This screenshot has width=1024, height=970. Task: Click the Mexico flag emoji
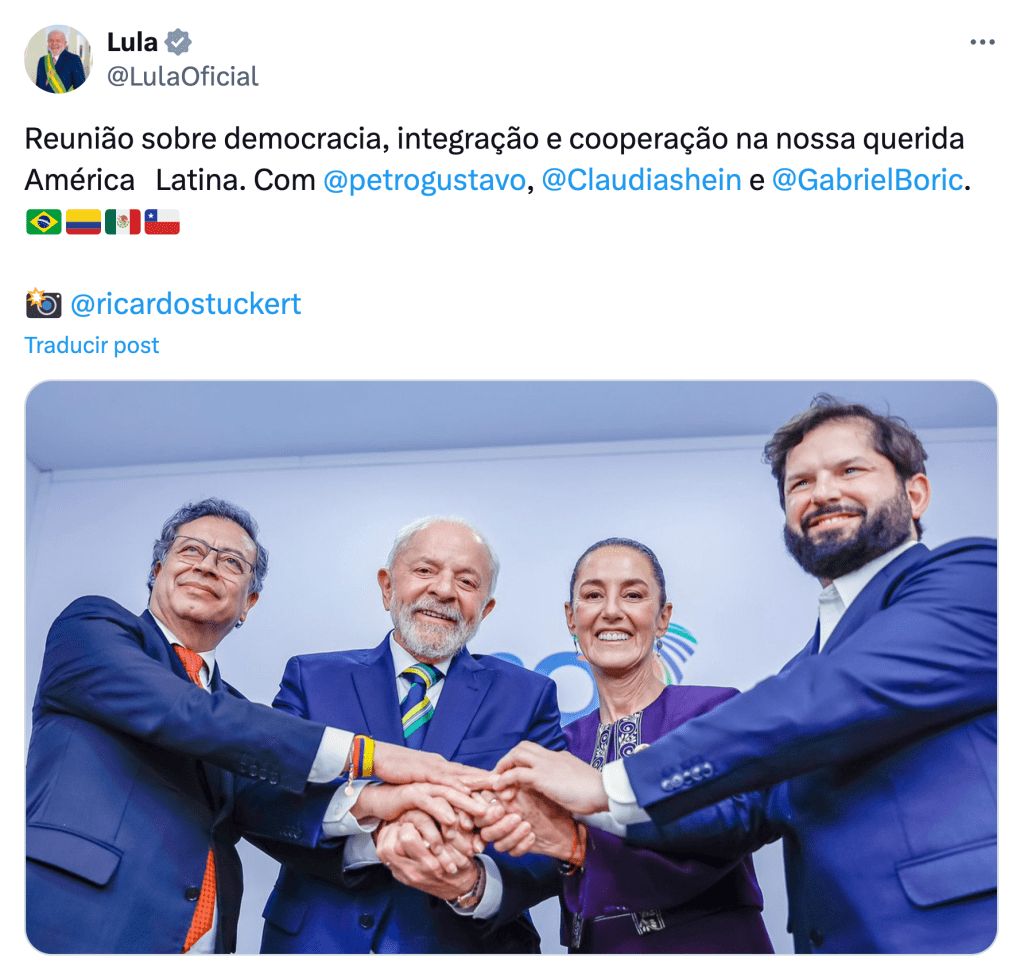click(x=123, y=222)
